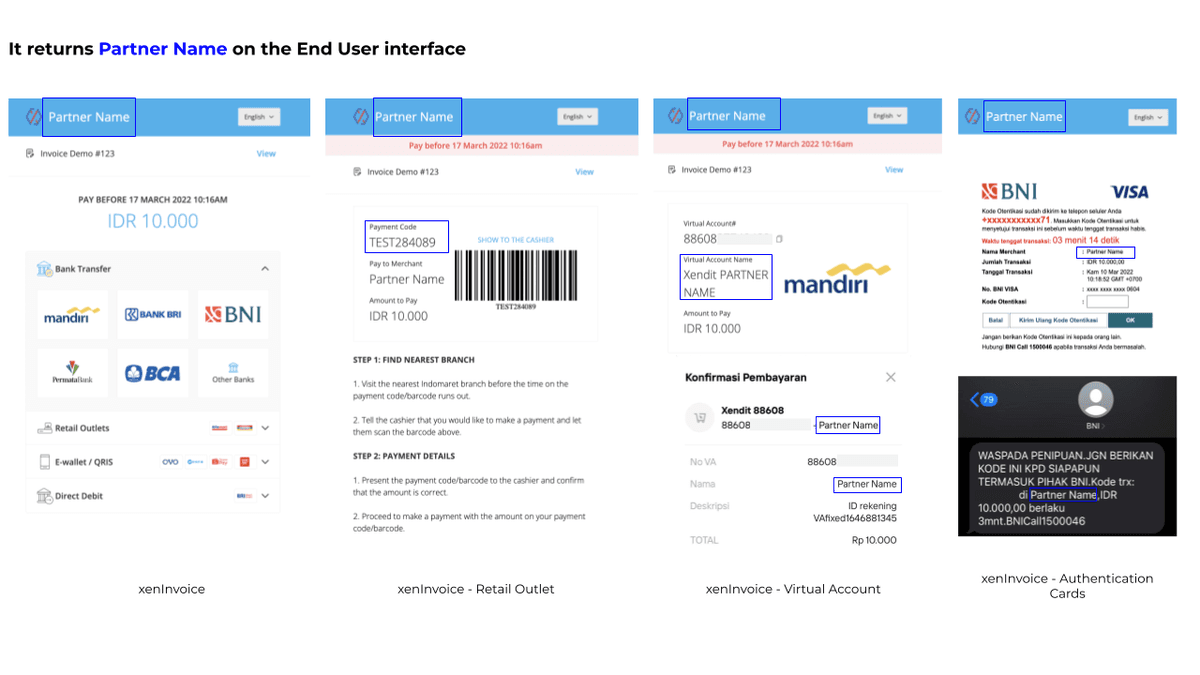Select the PermataBank payment tile
The height and width of the screenshot is (675, 1200).
pyautogui.click(x=72, y=373)
